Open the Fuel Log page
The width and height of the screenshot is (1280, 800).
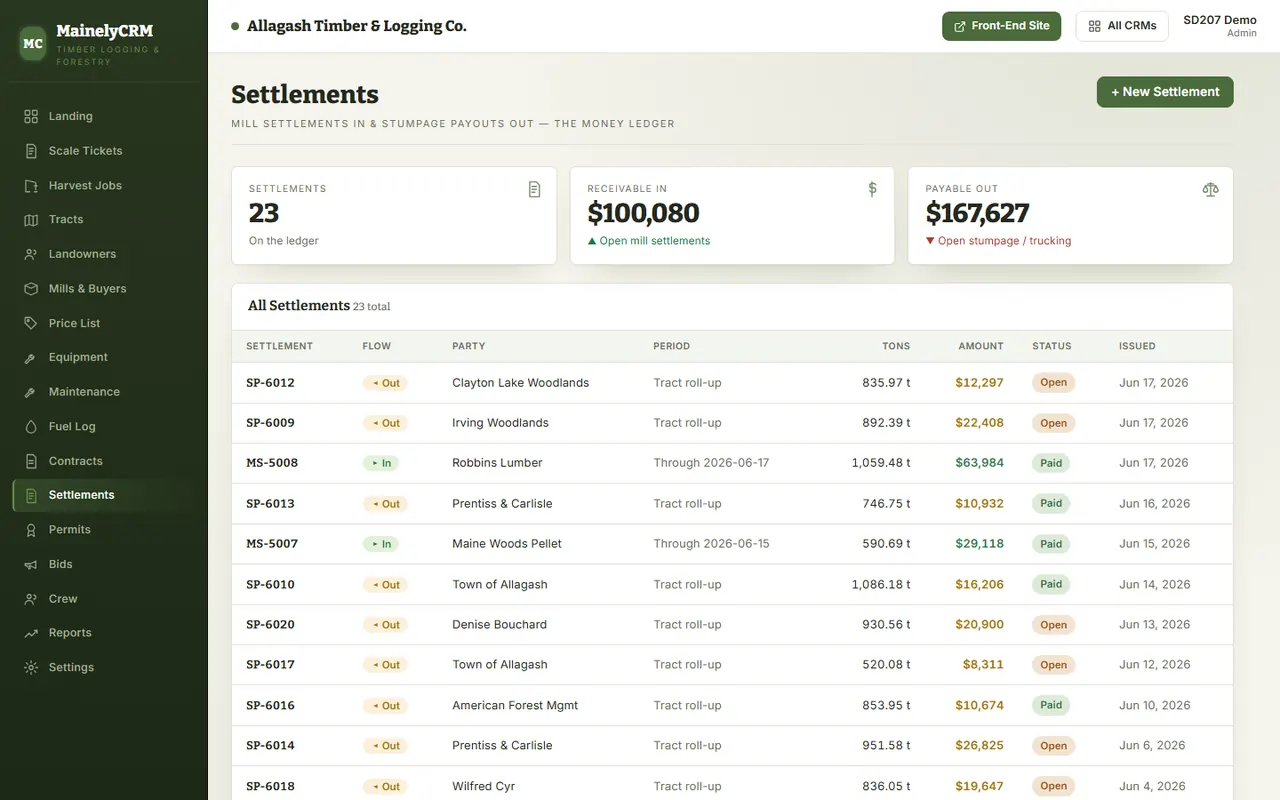104,426
